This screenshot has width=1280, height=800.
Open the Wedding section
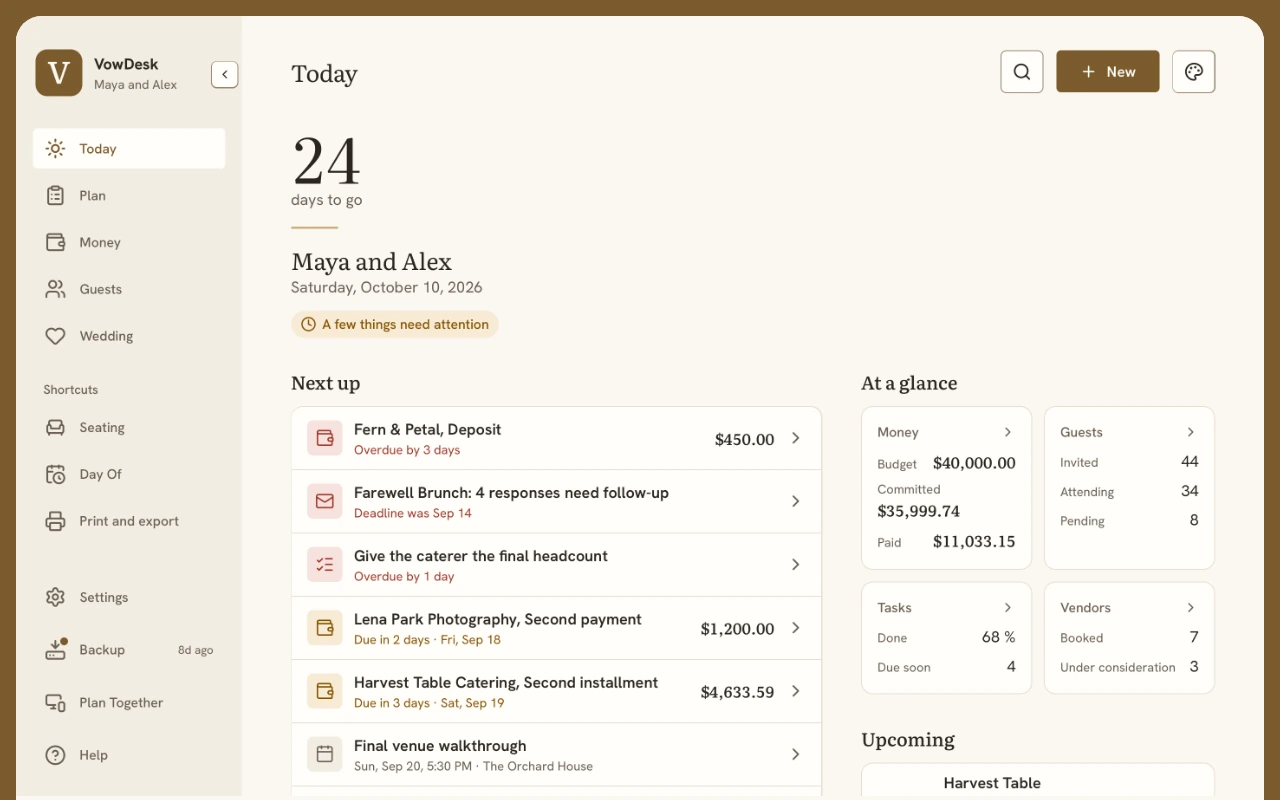point(129,336)
